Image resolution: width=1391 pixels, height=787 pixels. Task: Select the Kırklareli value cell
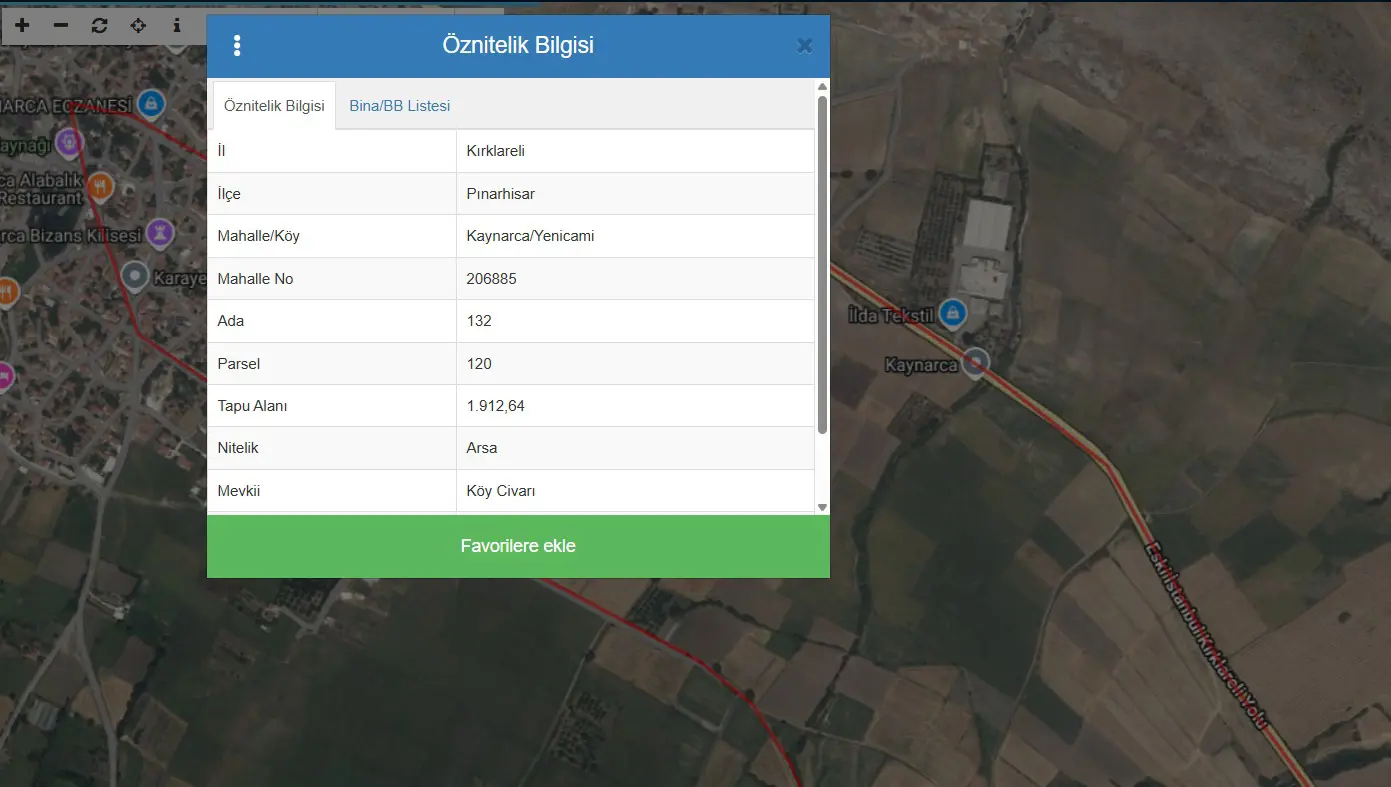[635, 151]
